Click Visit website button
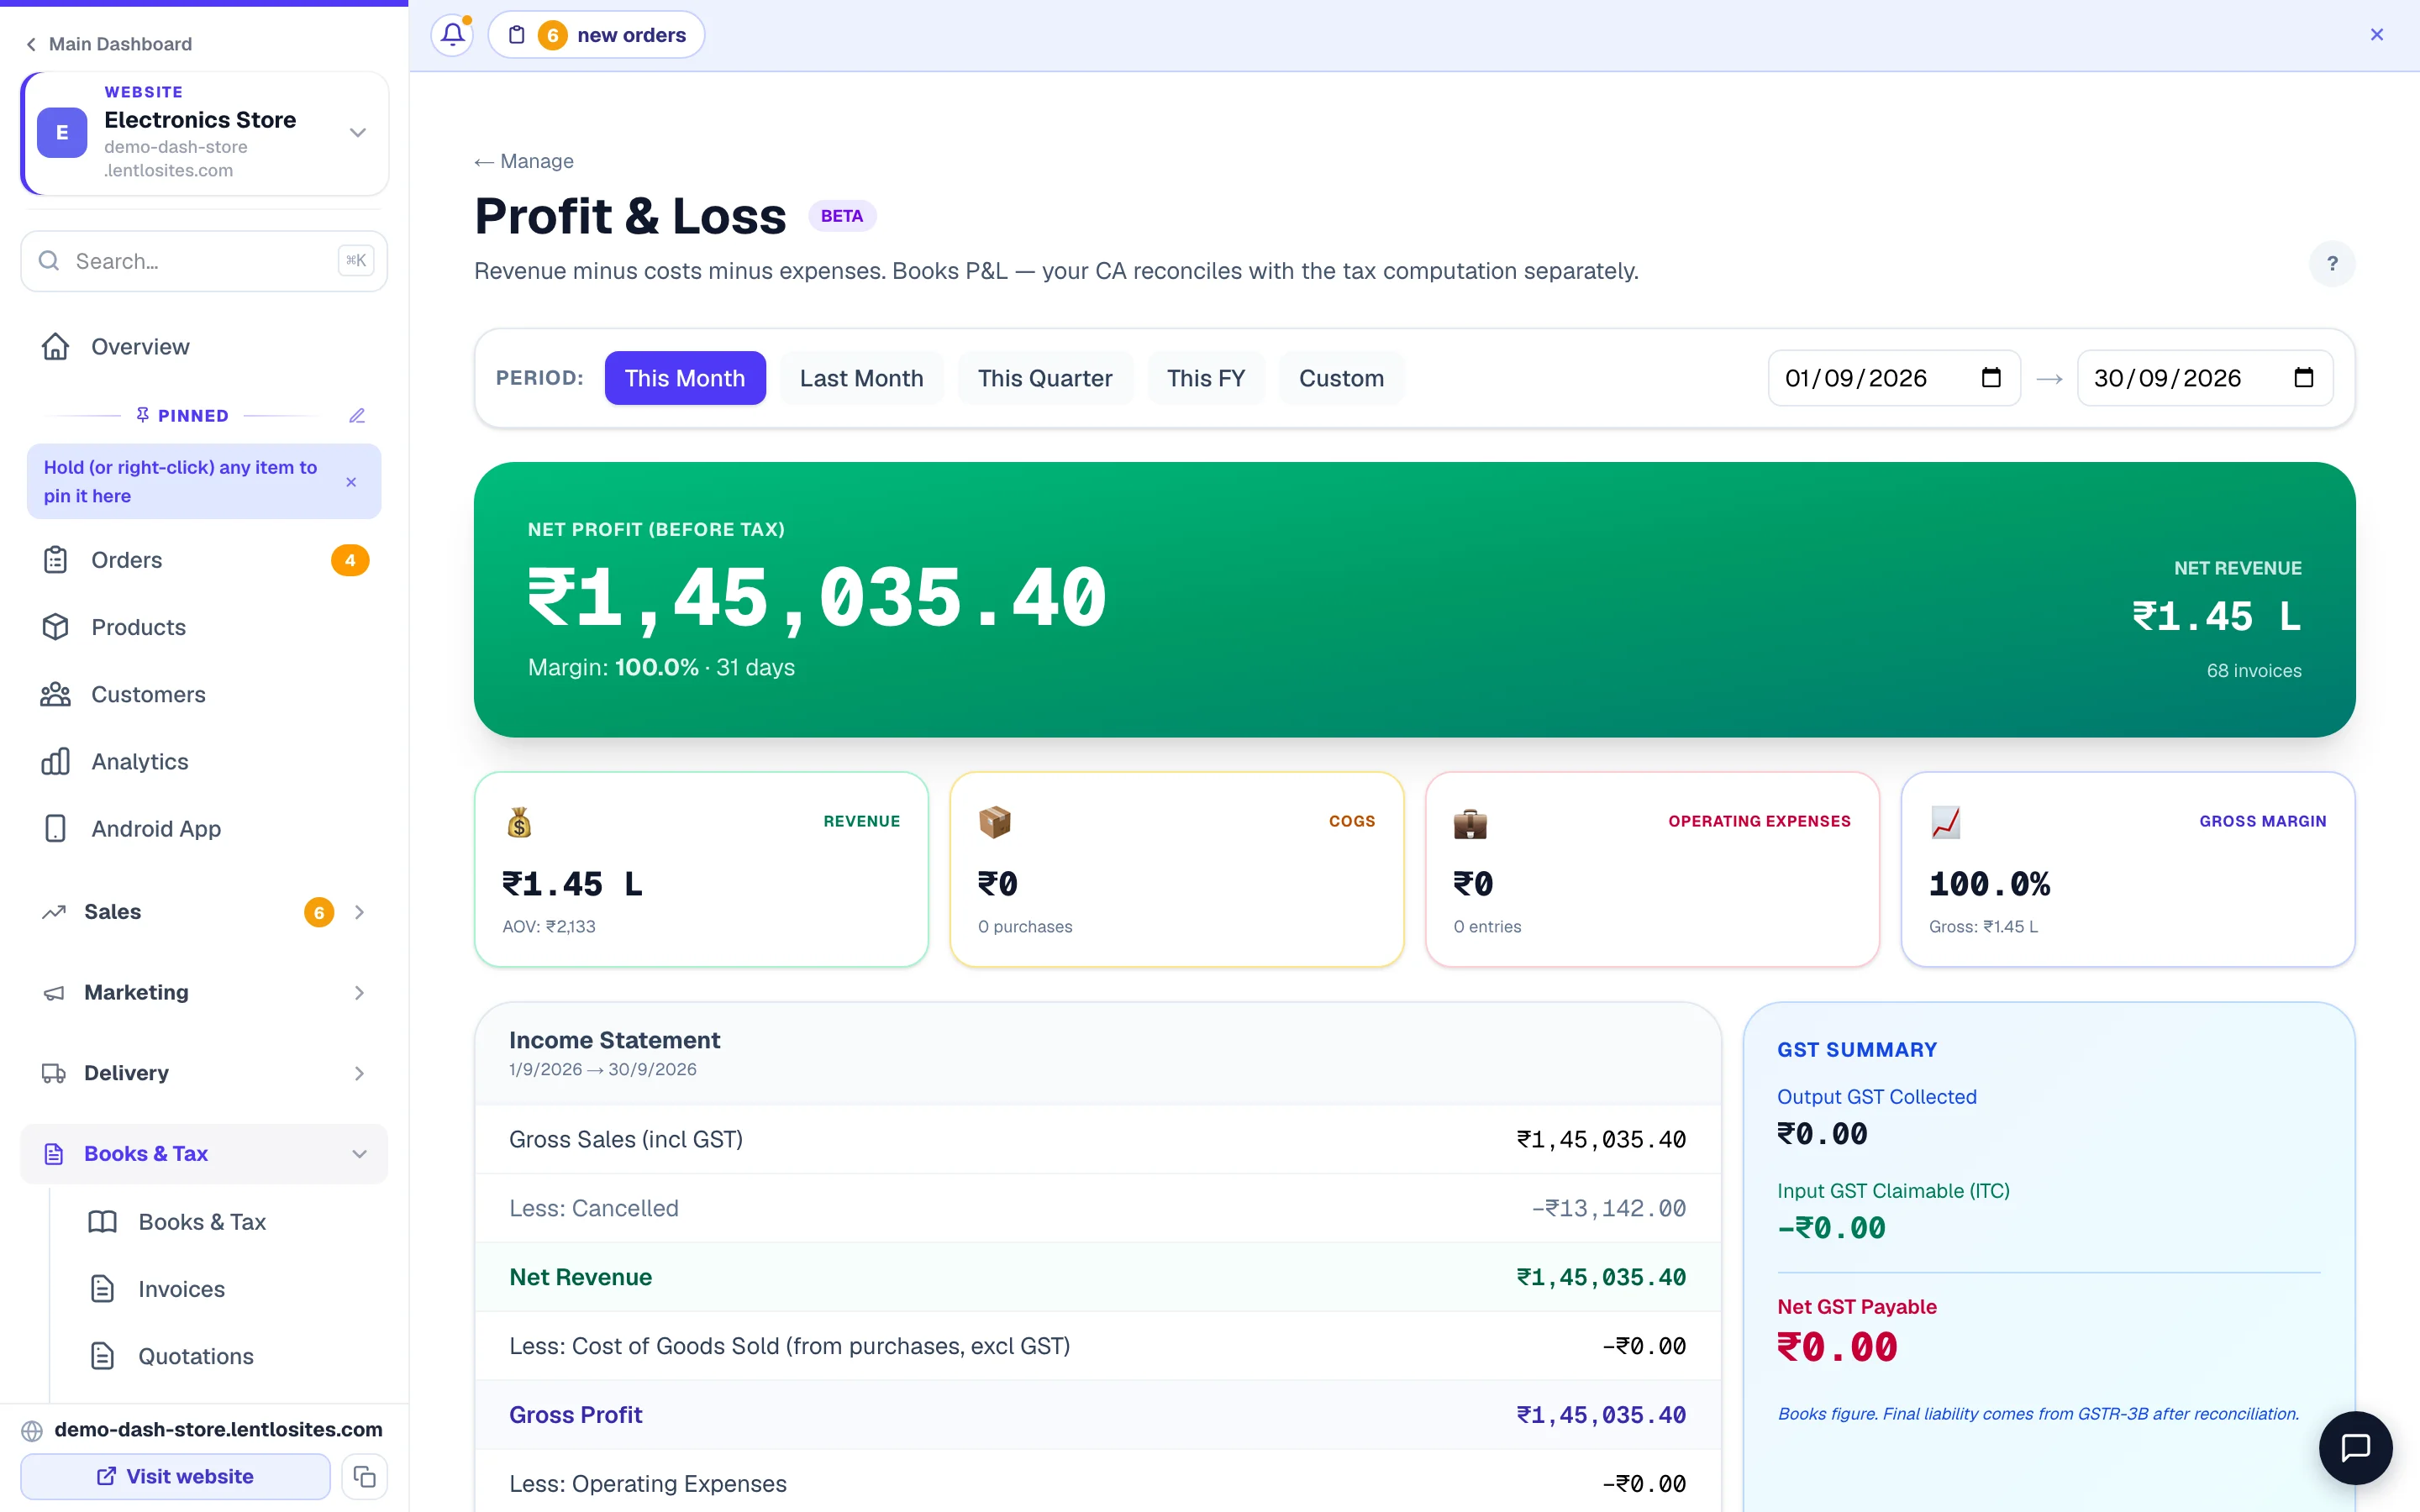The image size is (2420, 1512). (x=175, y=1476)
